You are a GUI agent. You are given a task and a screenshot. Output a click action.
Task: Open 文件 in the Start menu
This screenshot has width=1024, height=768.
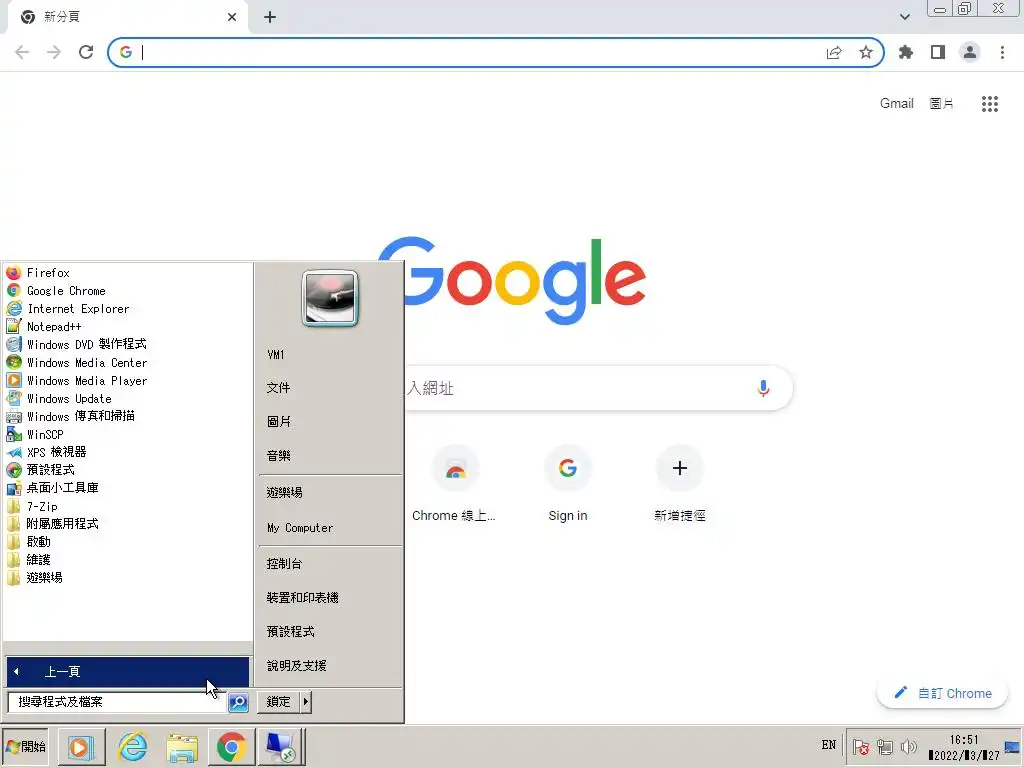click(278, 388)
